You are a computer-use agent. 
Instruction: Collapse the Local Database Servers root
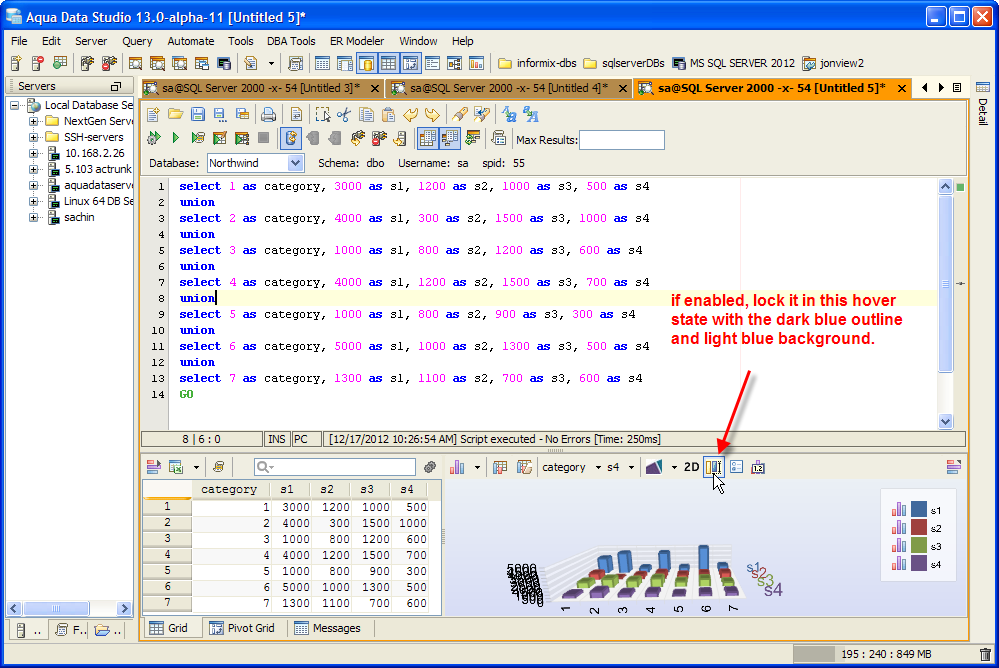(x=15, y=105)
